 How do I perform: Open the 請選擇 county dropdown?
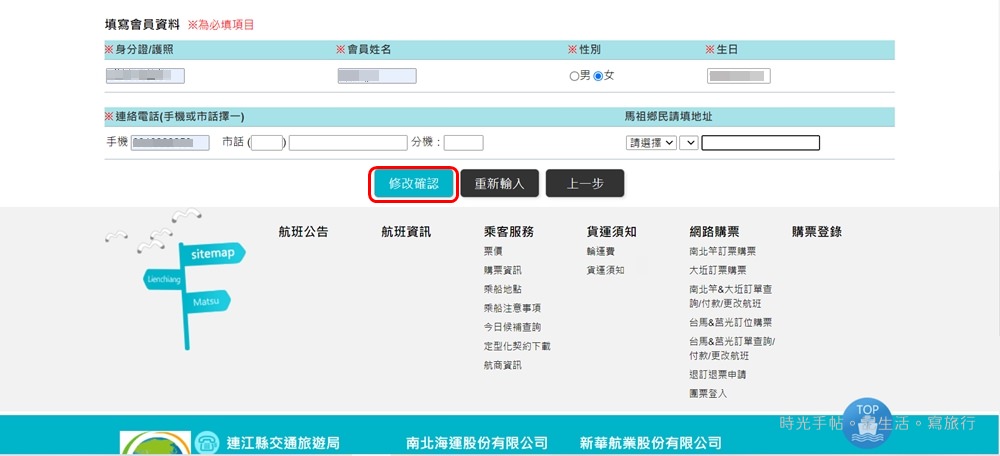point(651,143)
